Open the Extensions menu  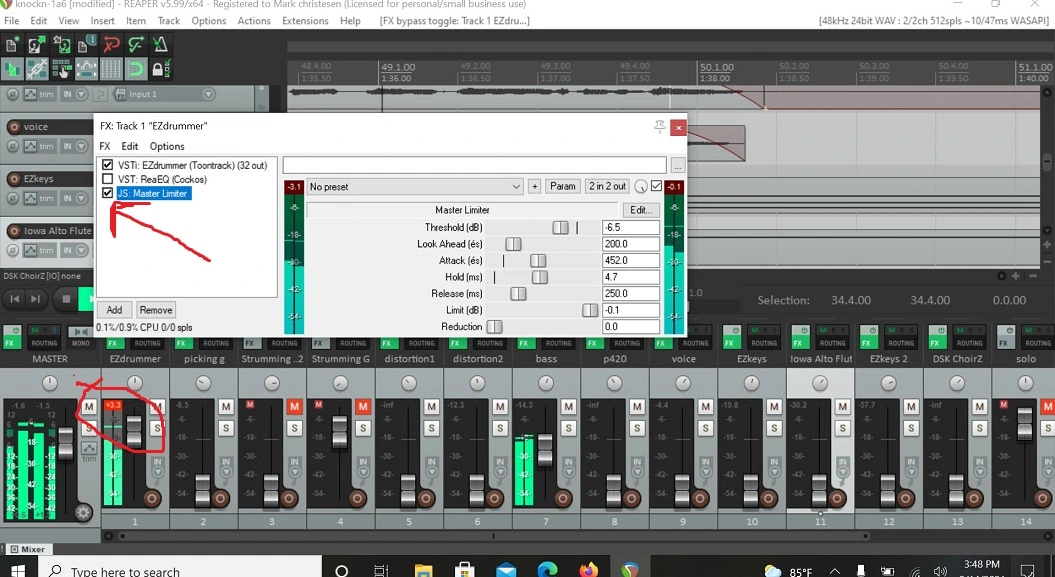click(305, 21)
